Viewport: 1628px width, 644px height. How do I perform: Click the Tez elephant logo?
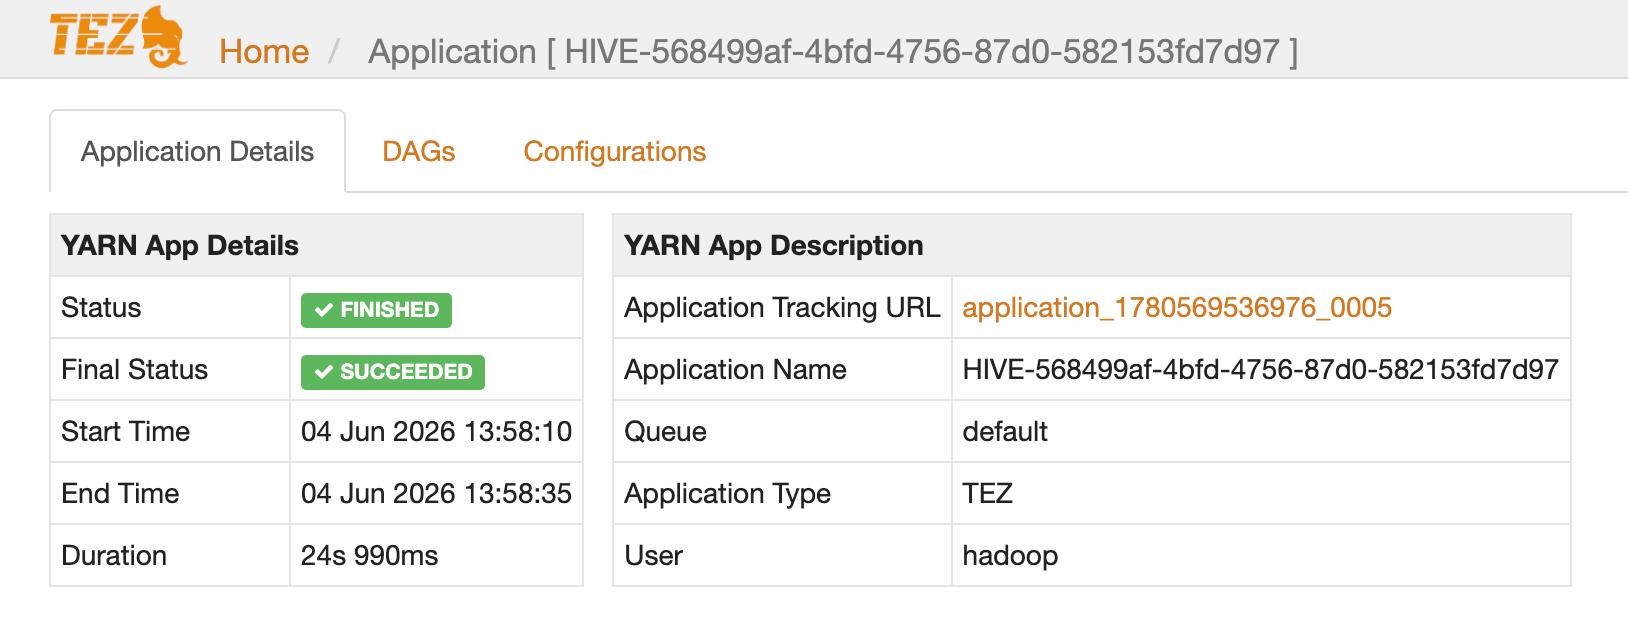pyautogui.click(x=118, y=37)
